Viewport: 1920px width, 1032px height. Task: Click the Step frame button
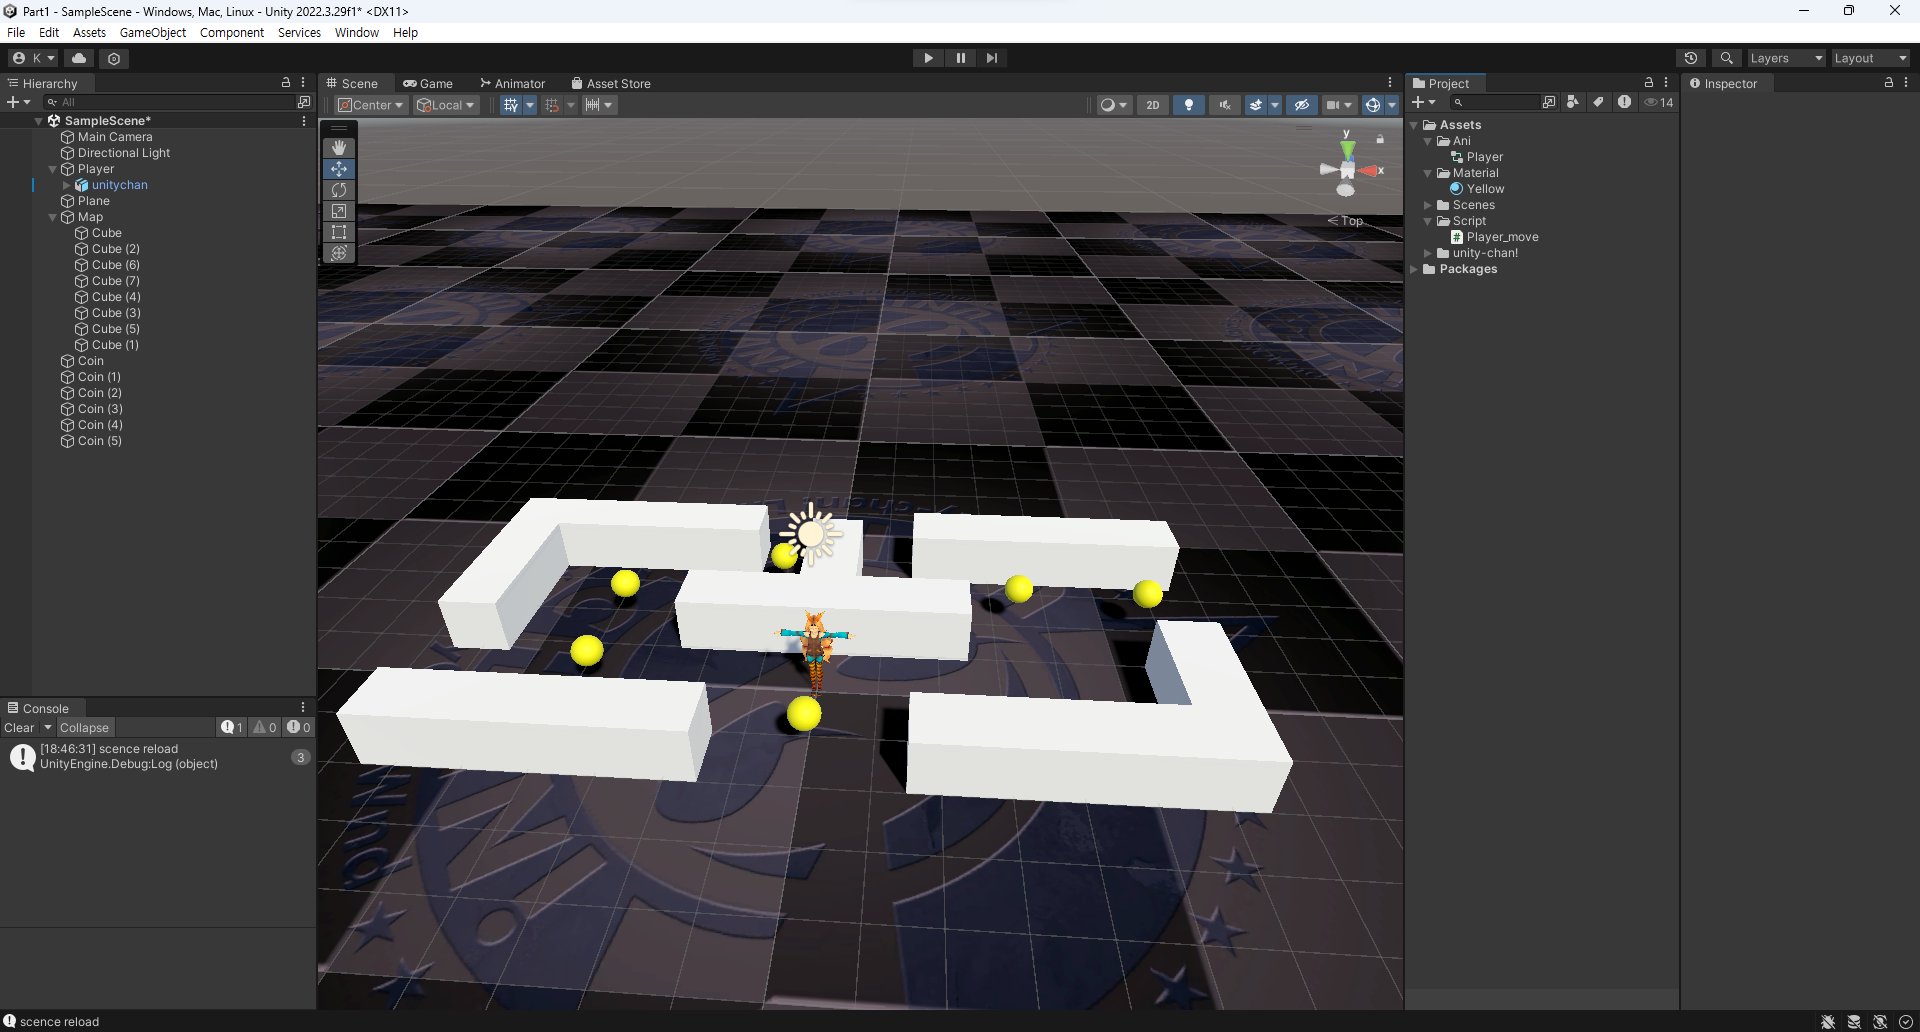(x=992, y=58)
